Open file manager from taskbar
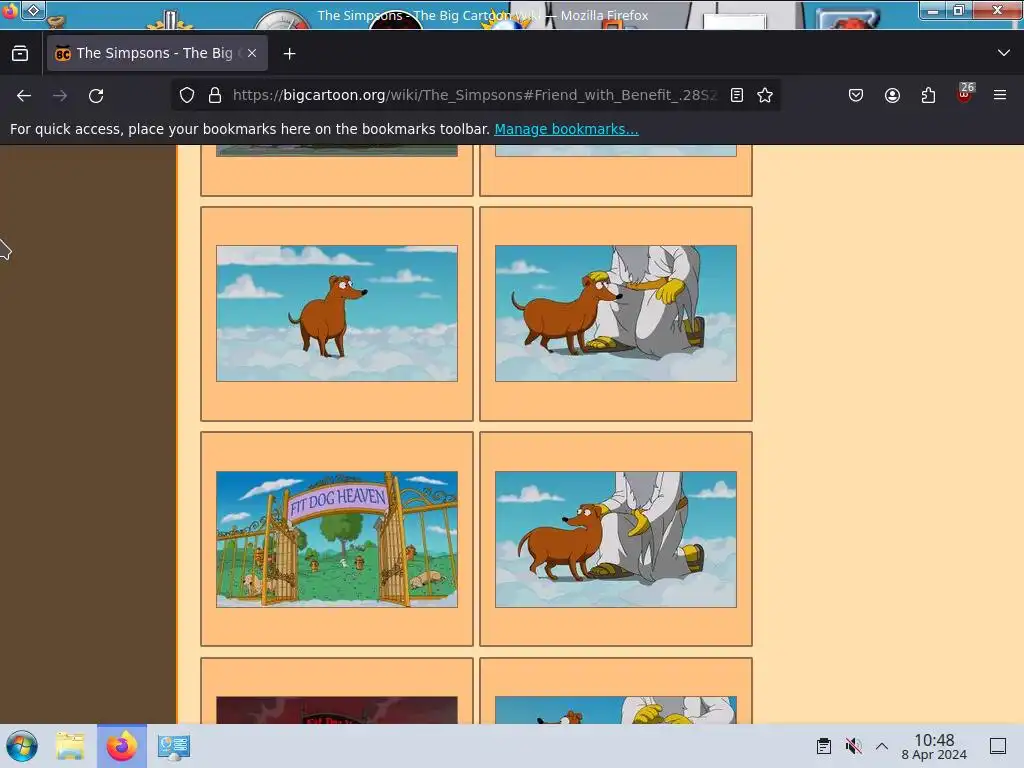Screen dimensions: 1024x768 coord(70,746)
